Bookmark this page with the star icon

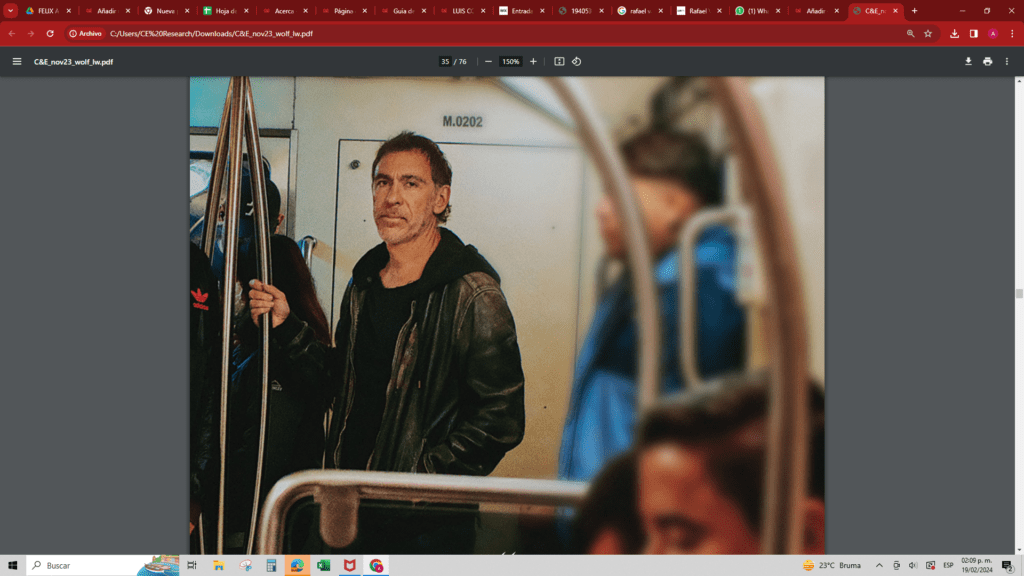point(928,33)
